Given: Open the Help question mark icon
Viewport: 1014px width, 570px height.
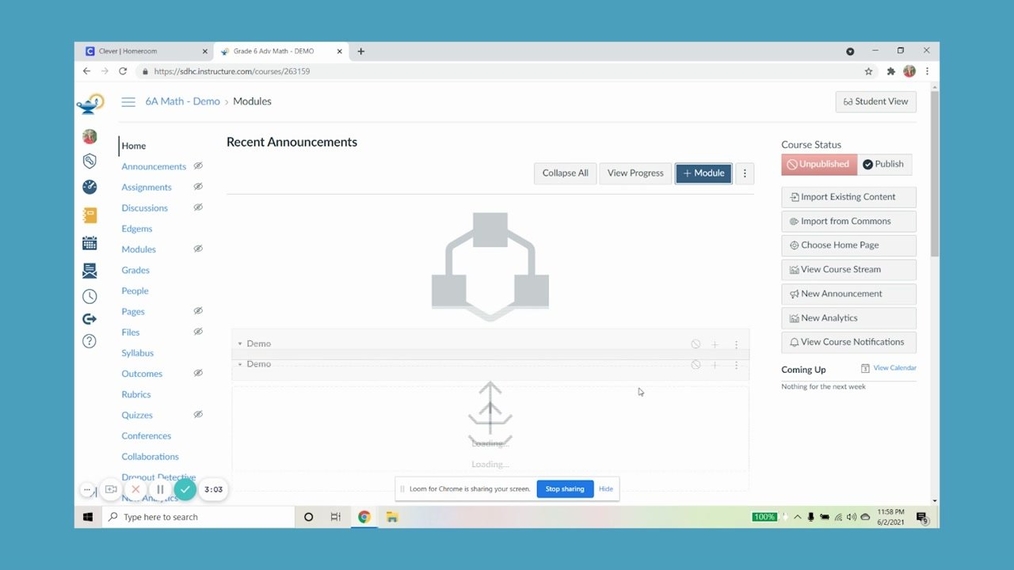Looking at the screenshot, I should 89,341.
